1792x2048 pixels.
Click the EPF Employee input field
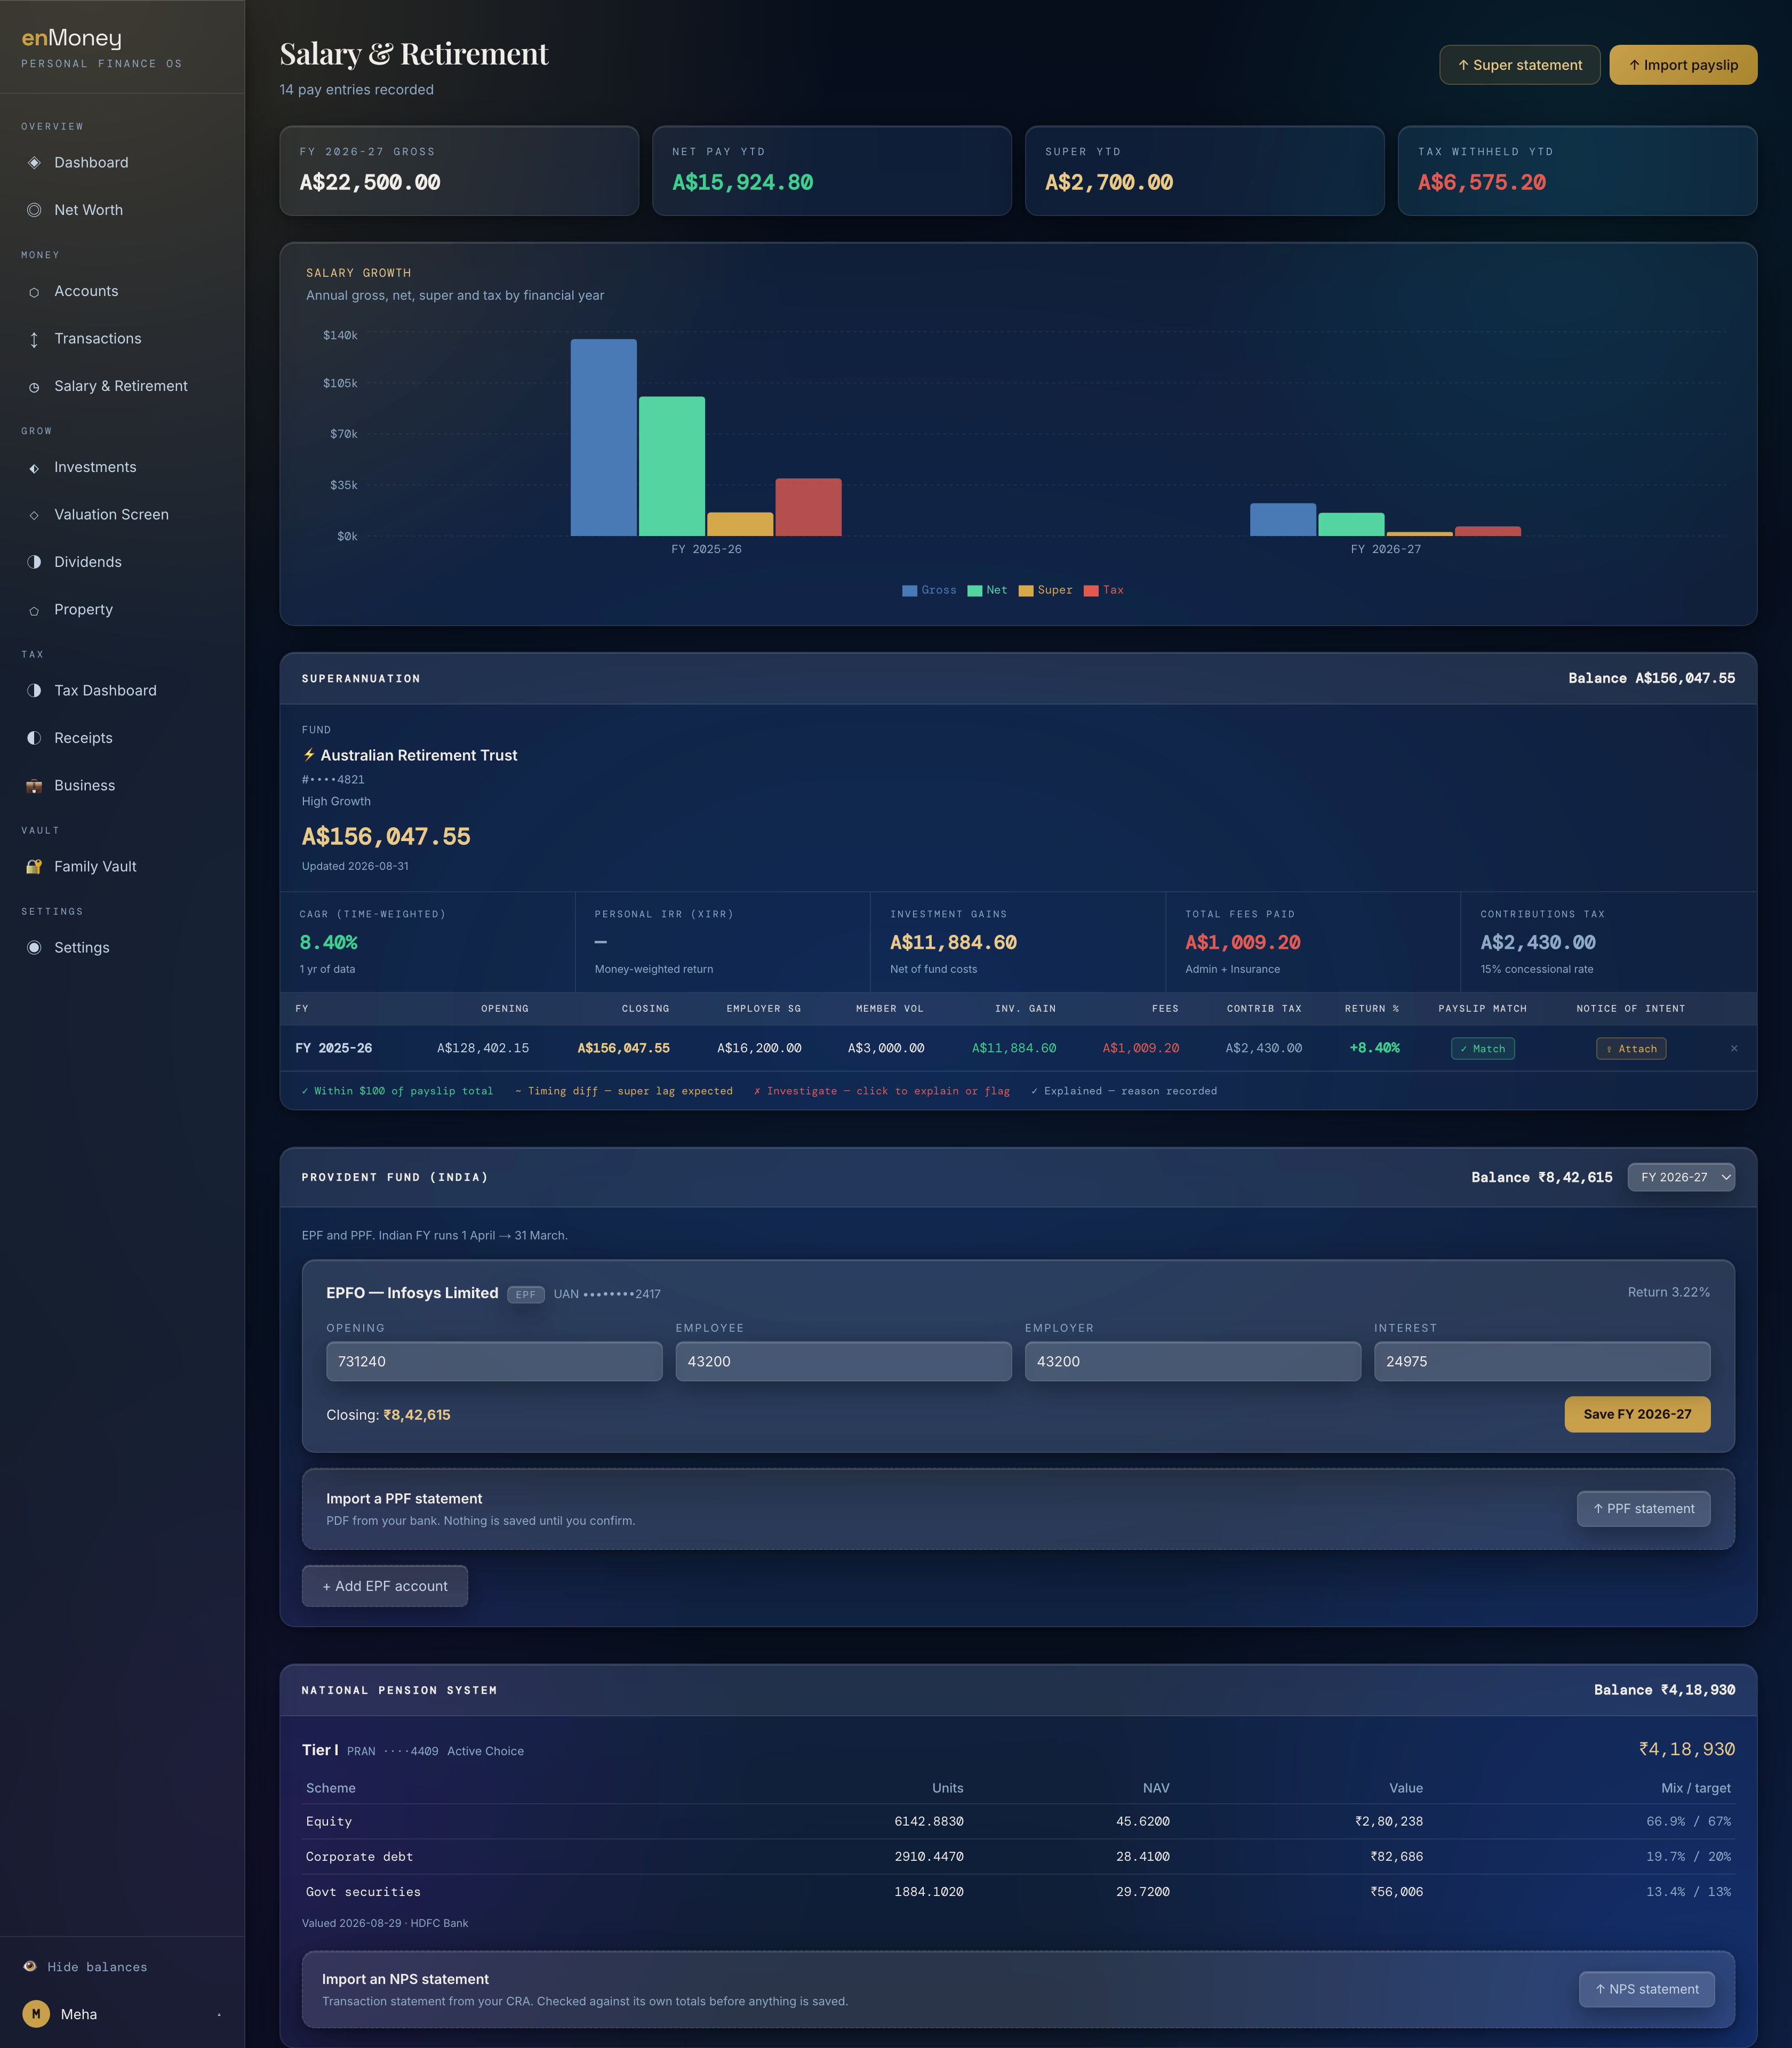843,1362
